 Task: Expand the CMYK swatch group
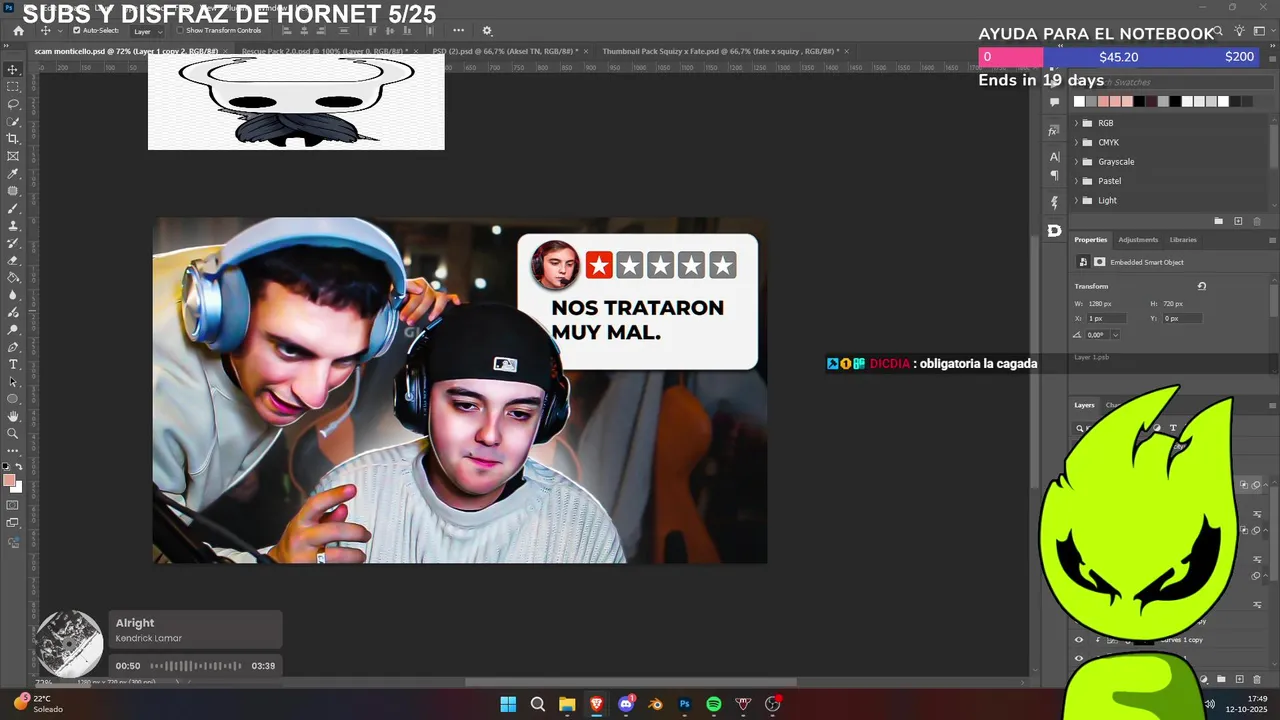tap(1076, 142)
